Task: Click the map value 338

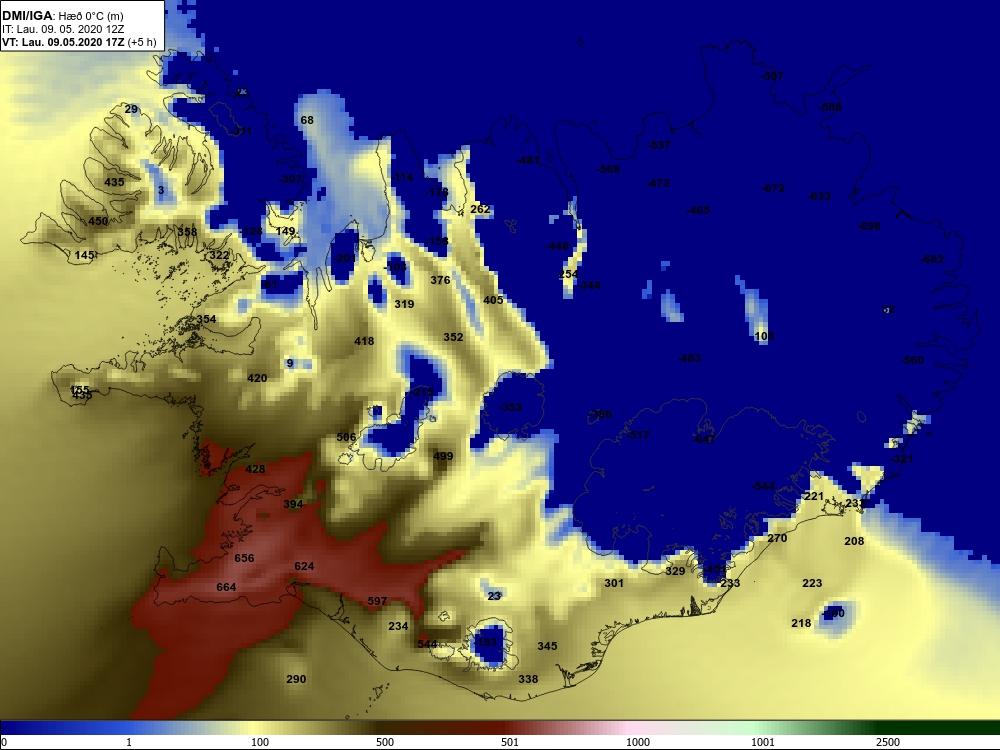Action: point(528,679)
